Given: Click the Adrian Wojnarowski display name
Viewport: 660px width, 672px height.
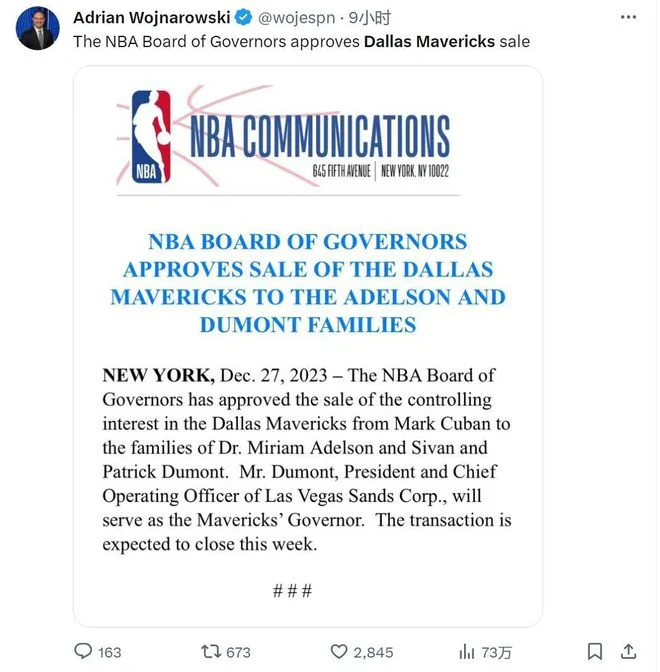Looking at the screenshot, I should click(x=152, y=18).
